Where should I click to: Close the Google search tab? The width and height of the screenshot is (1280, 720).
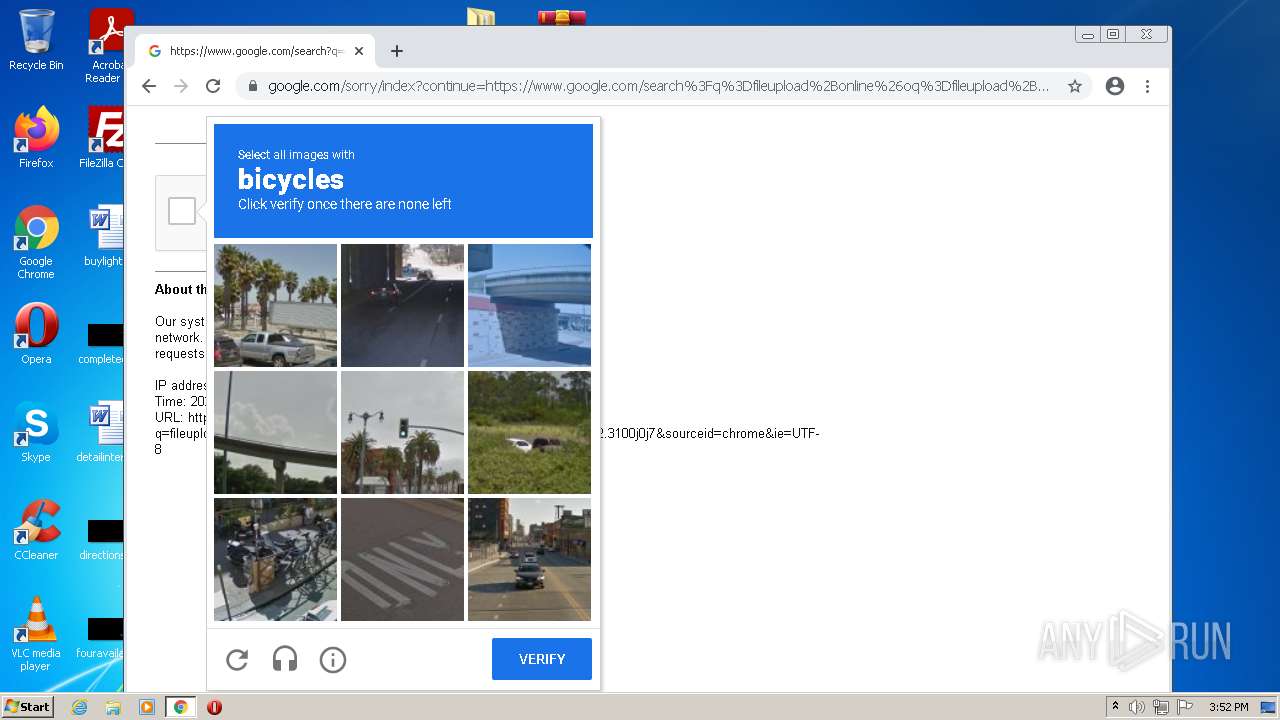pyautogui.click(x=359, y=51)
